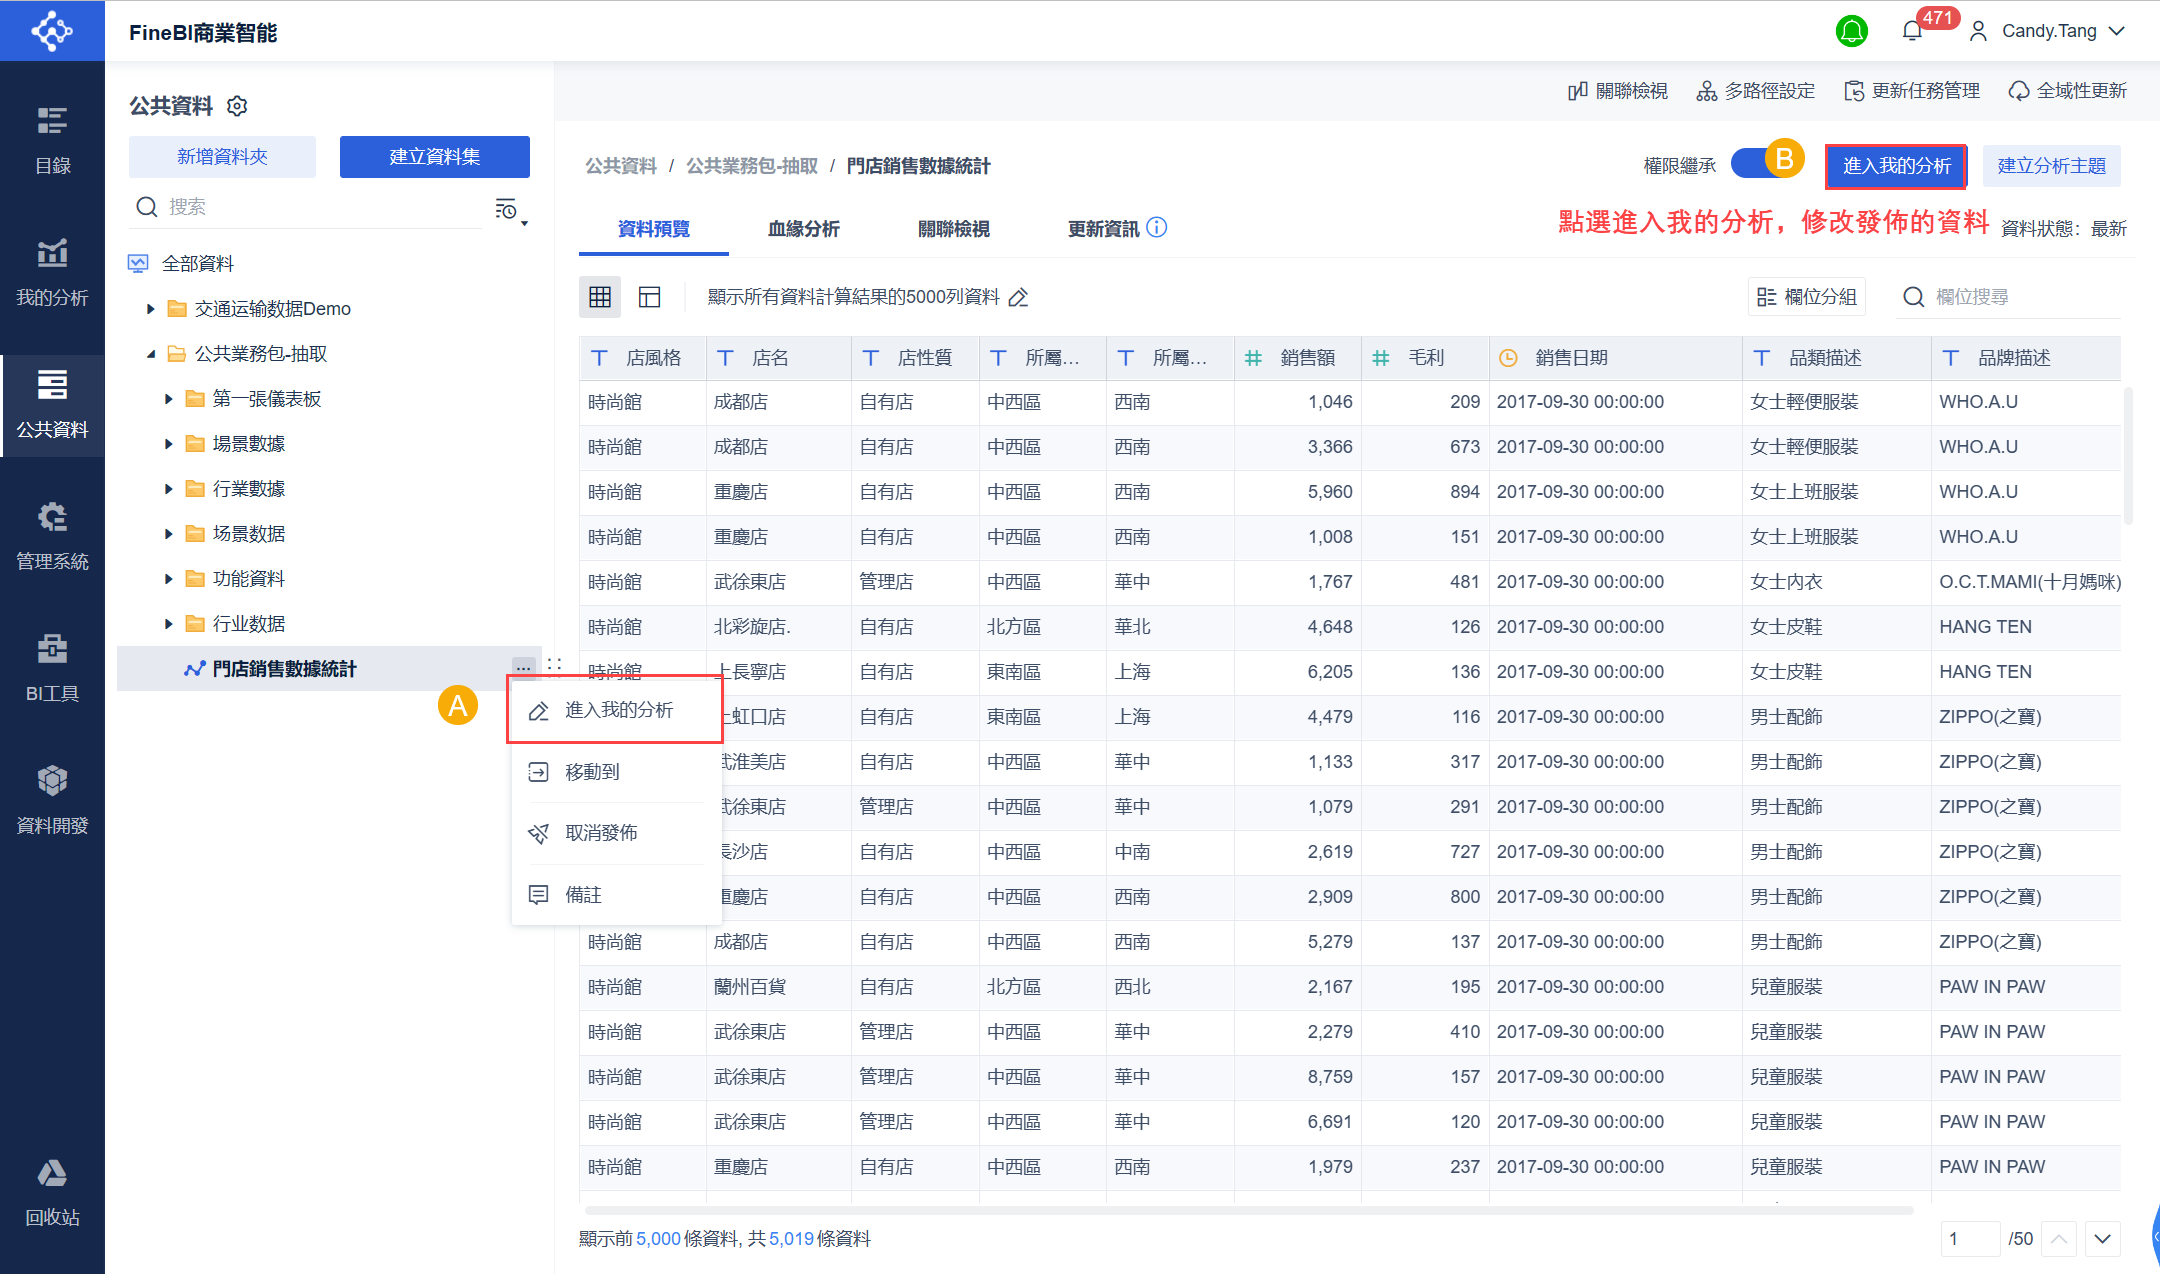Select 取消發佈 in context menu
Screen dimensions: 2160x1274
point(601,833)
